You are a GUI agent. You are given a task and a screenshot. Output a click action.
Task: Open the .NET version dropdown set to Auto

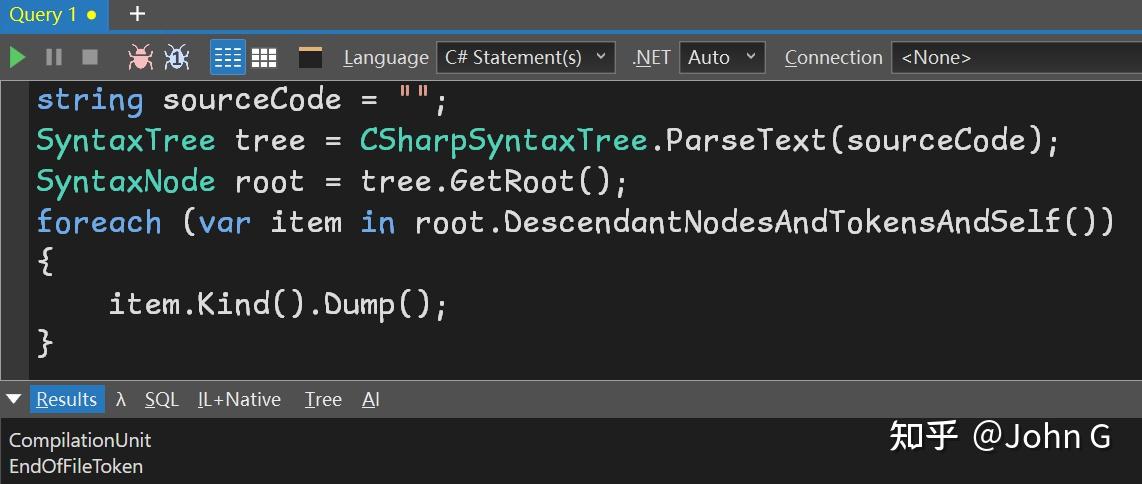point(722,57)
